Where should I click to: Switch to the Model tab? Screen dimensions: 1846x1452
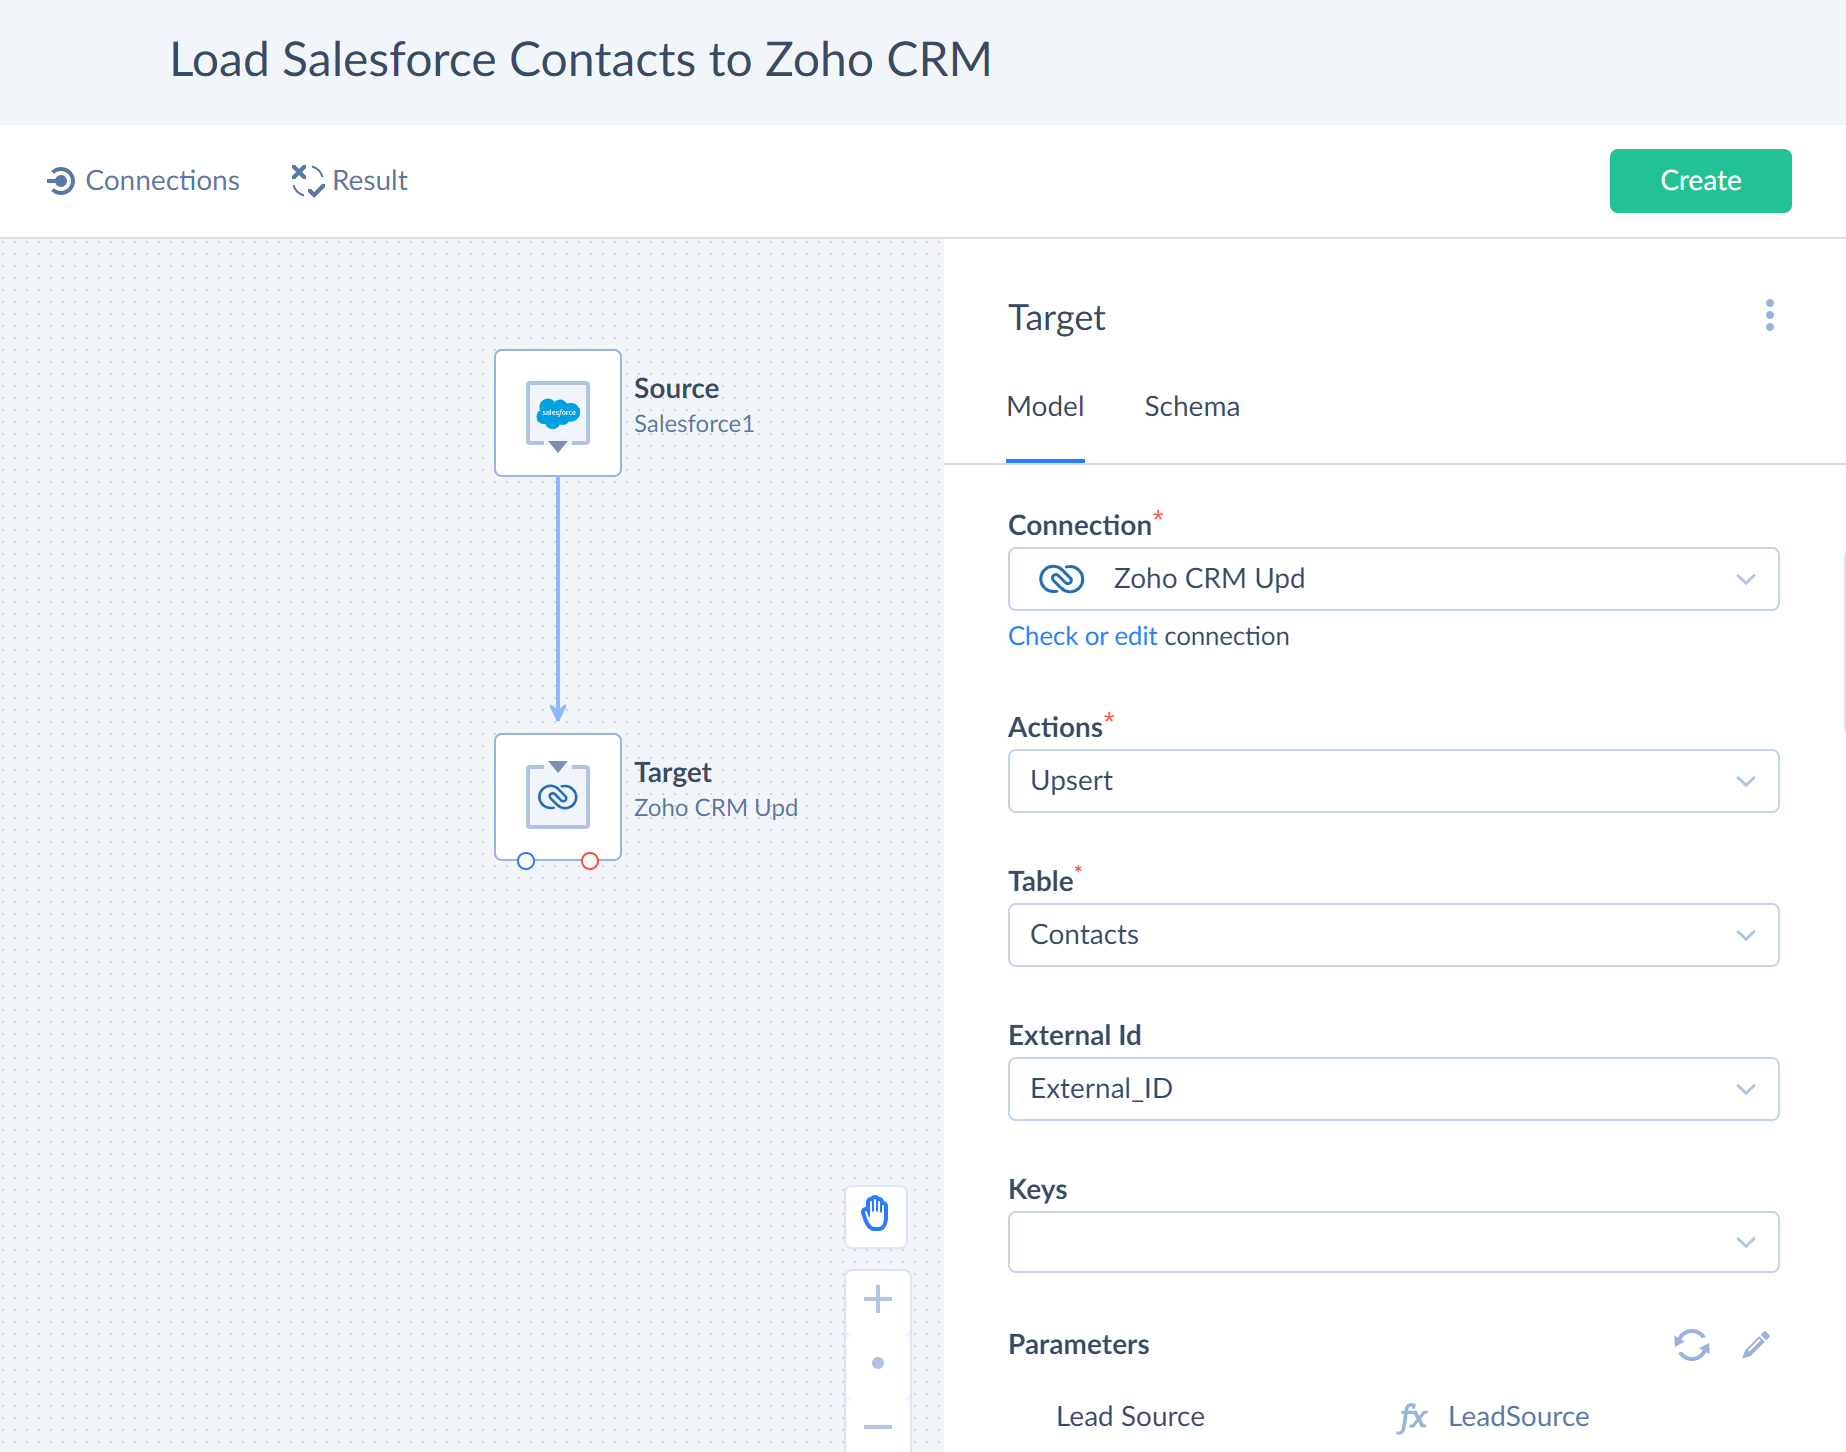(1045, 407)
